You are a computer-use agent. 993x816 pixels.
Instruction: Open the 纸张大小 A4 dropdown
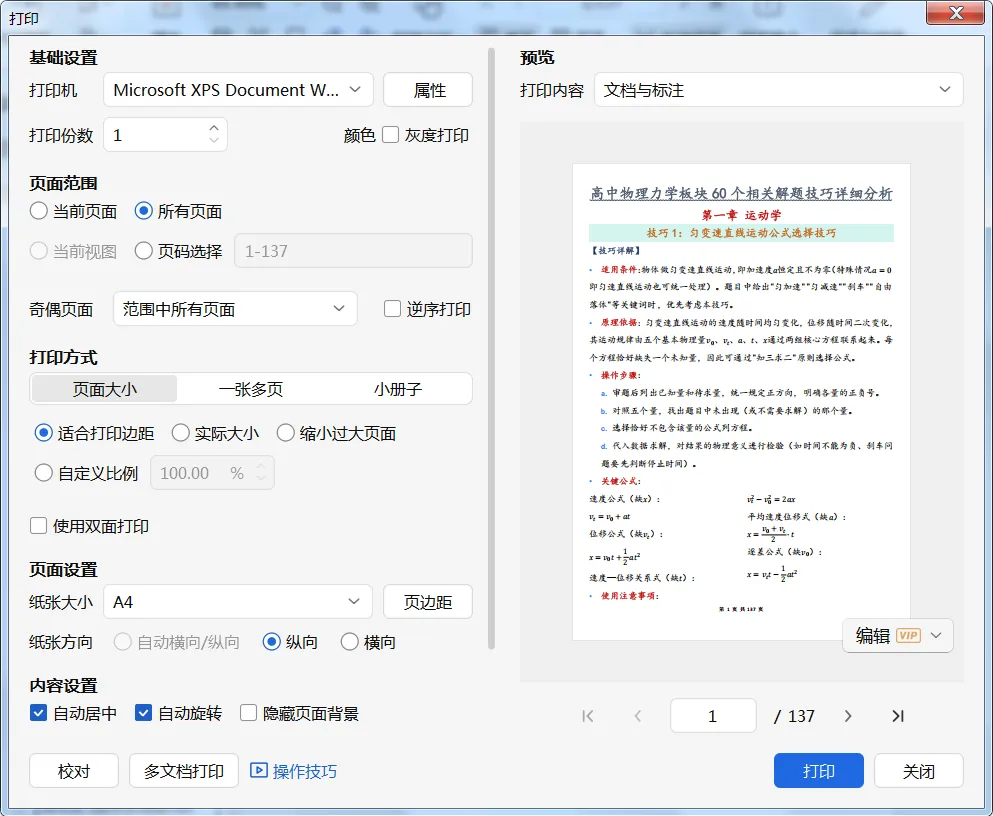pyautogui.click(x=238, y=601)
